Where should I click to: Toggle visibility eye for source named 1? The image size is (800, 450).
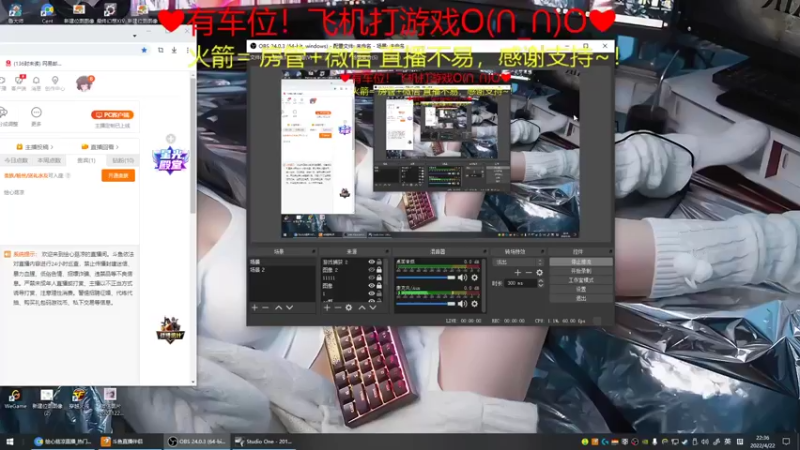[x=371, y=294]
